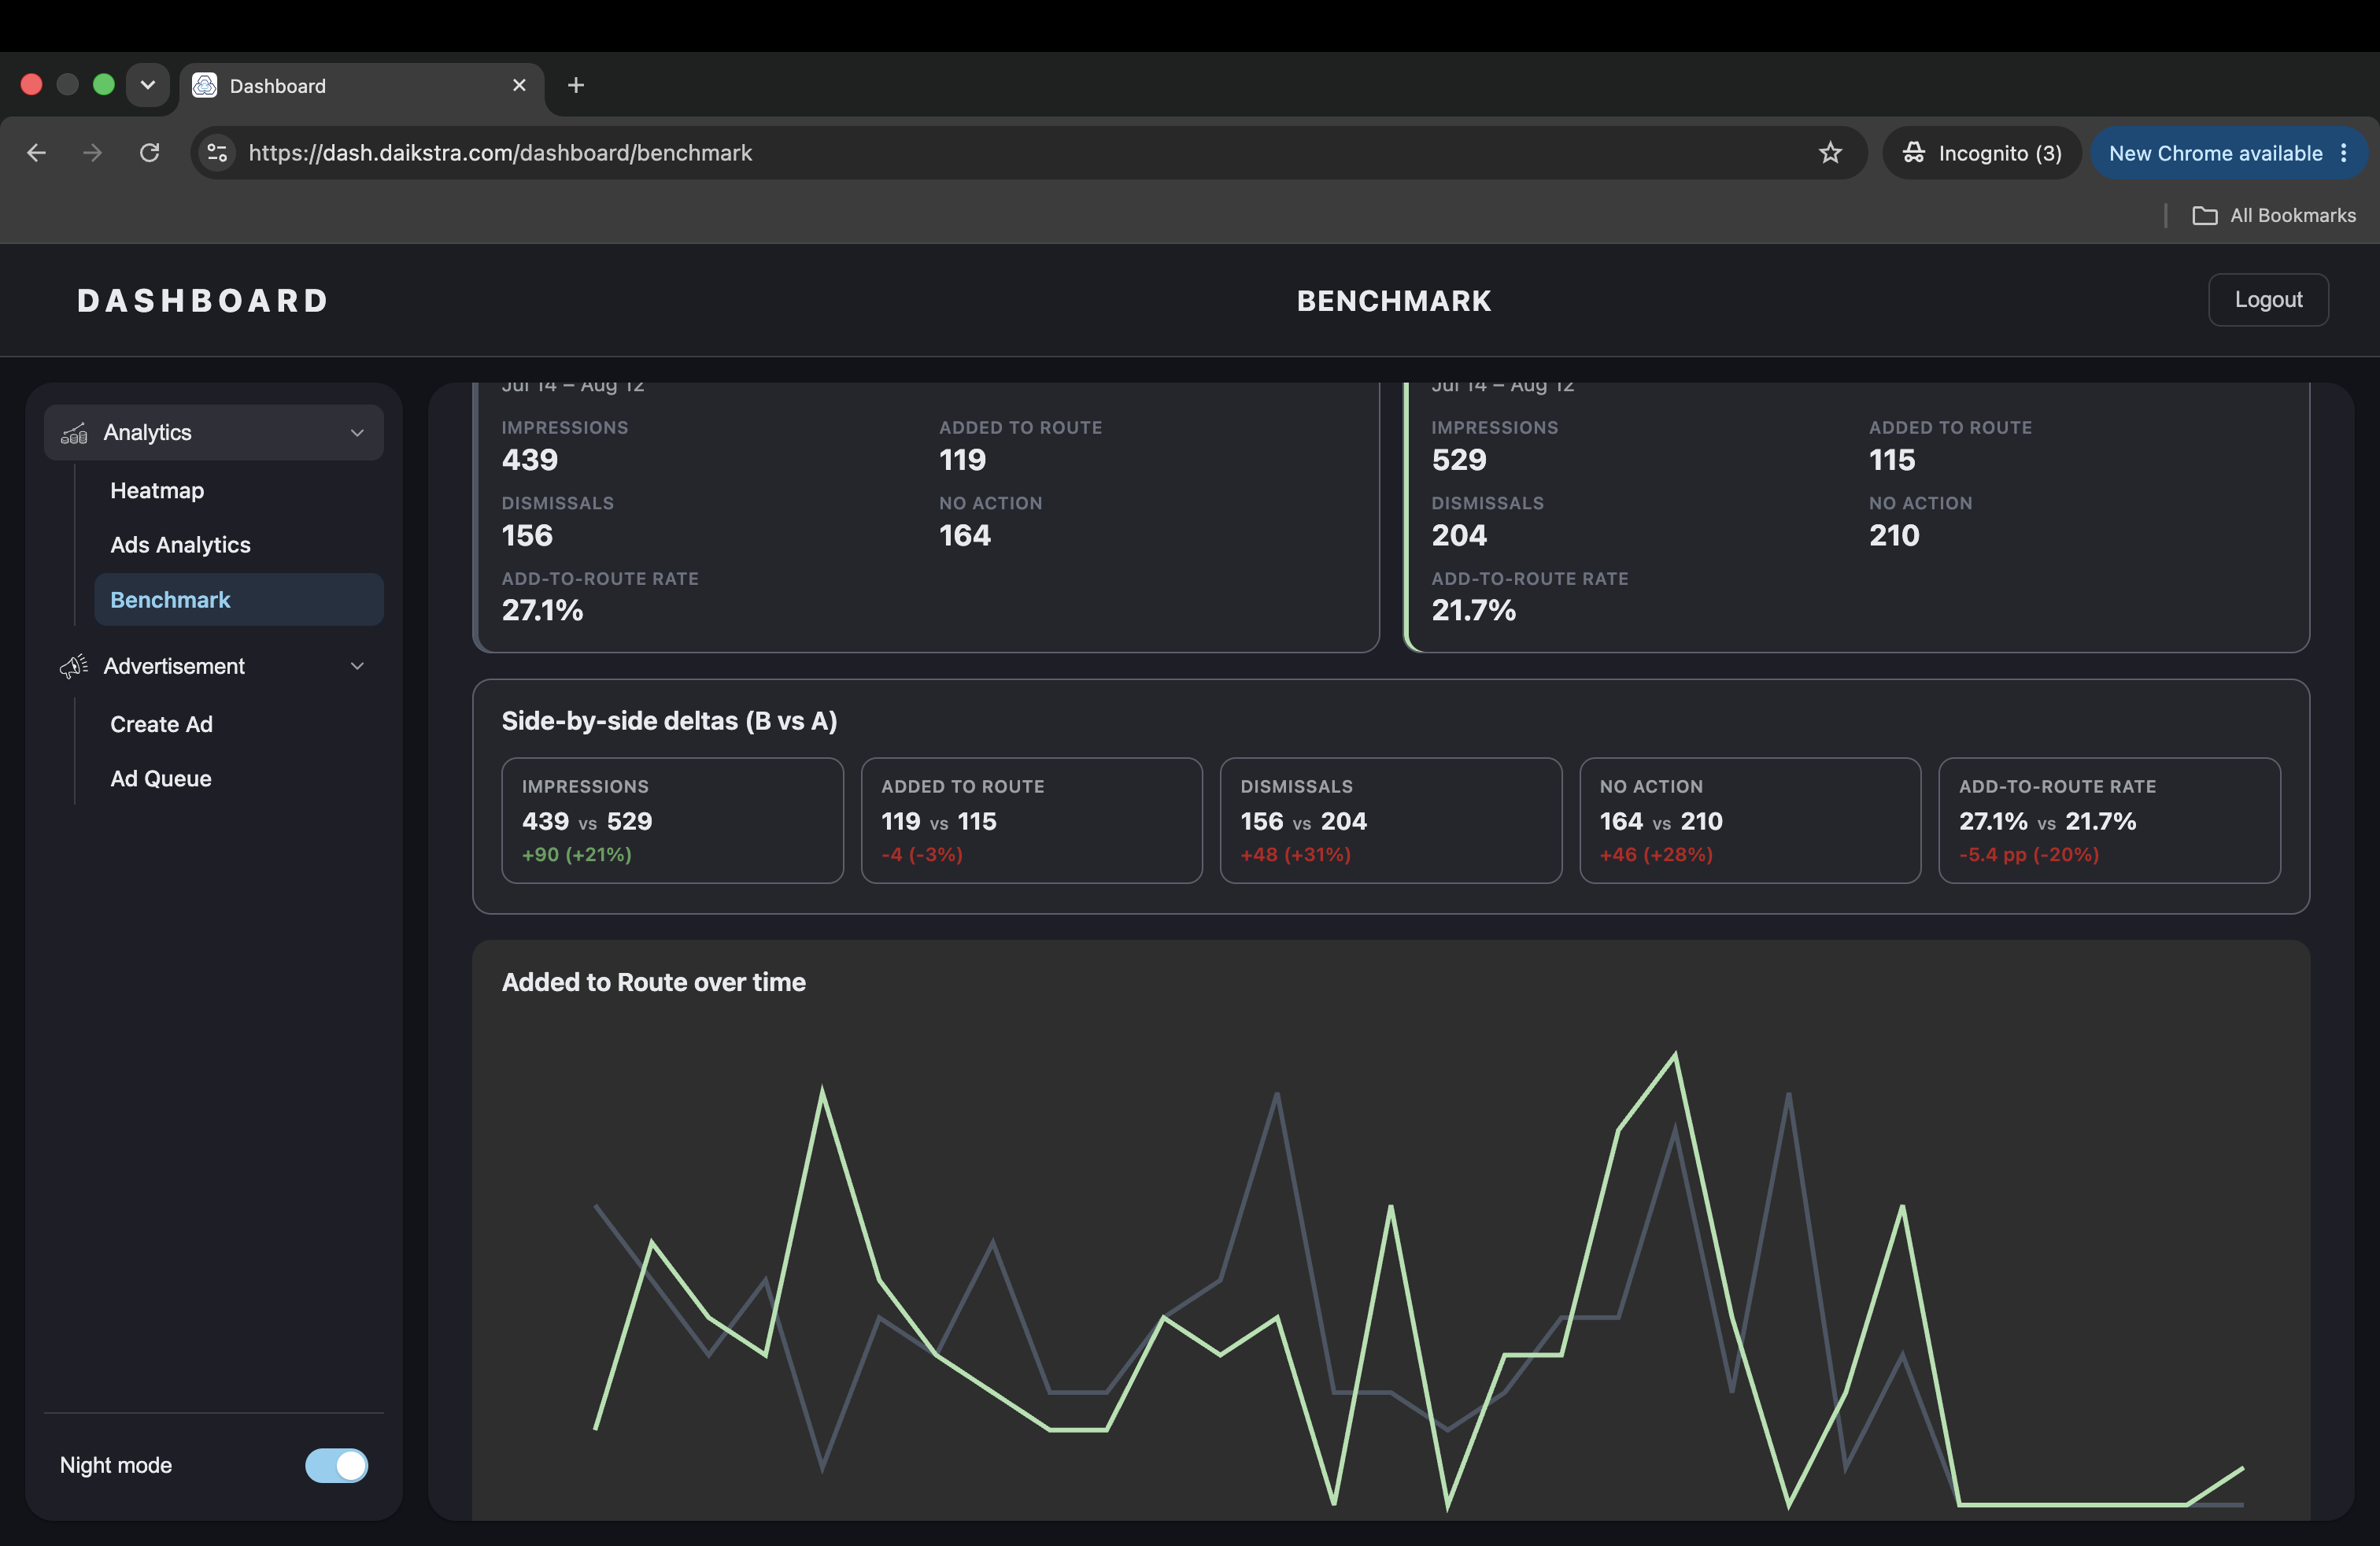Screen dimensions: 2380x1546
Task: Close the Dashboard tab
Action: [x=519, y=86]
